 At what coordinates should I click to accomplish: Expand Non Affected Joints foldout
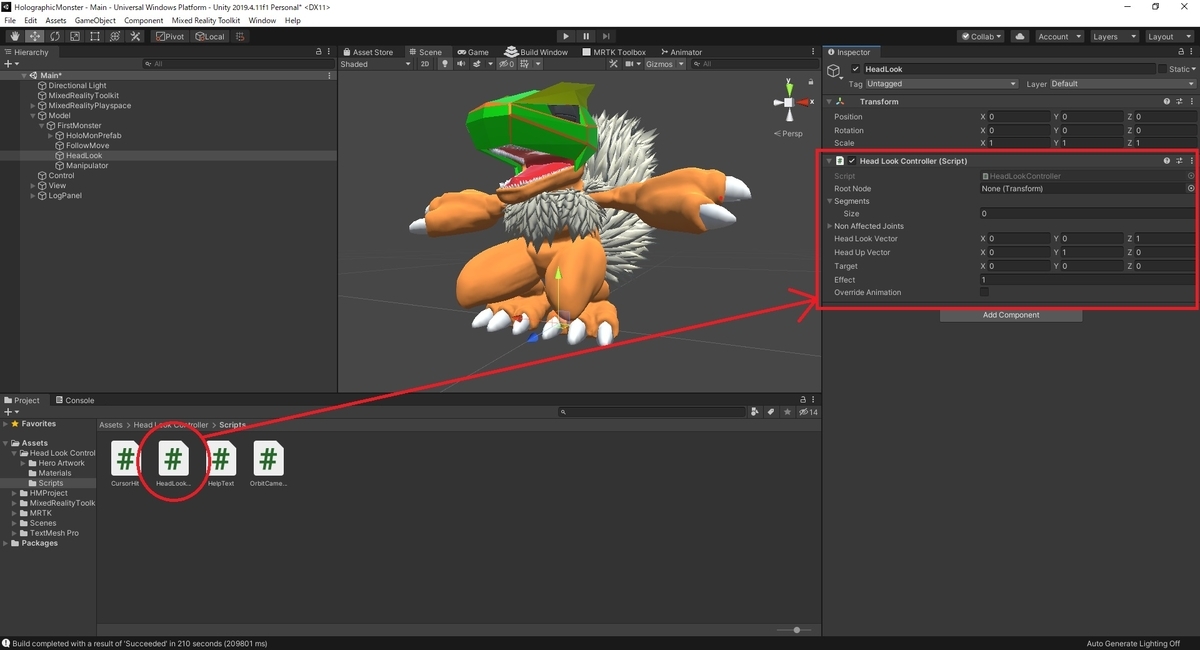point(830,226)
